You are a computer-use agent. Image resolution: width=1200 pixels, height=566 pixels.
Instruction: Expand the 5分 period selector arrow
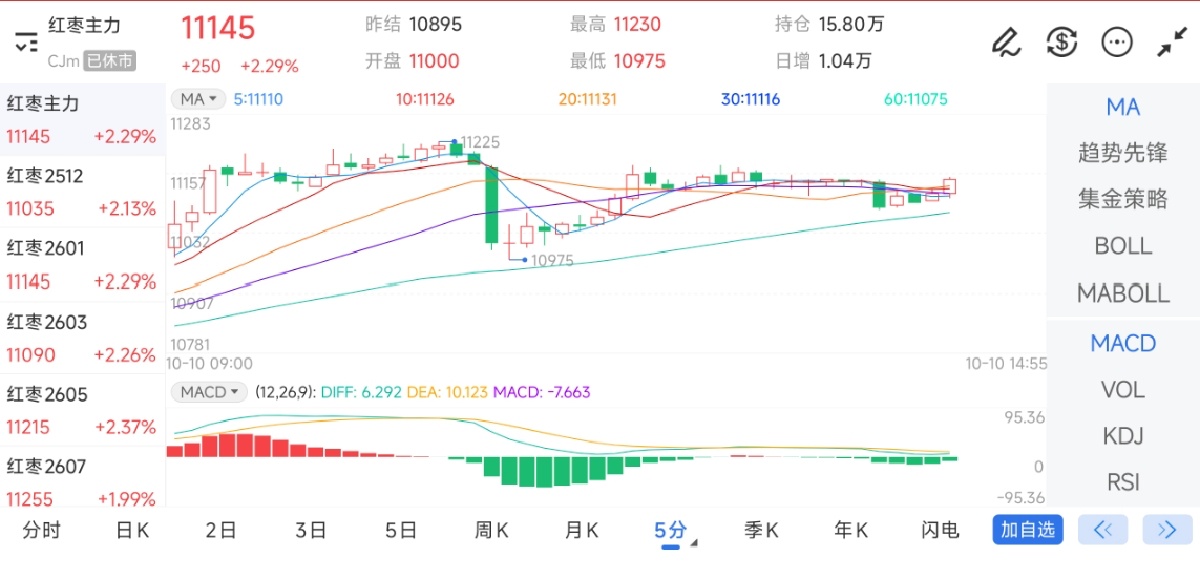694,543
